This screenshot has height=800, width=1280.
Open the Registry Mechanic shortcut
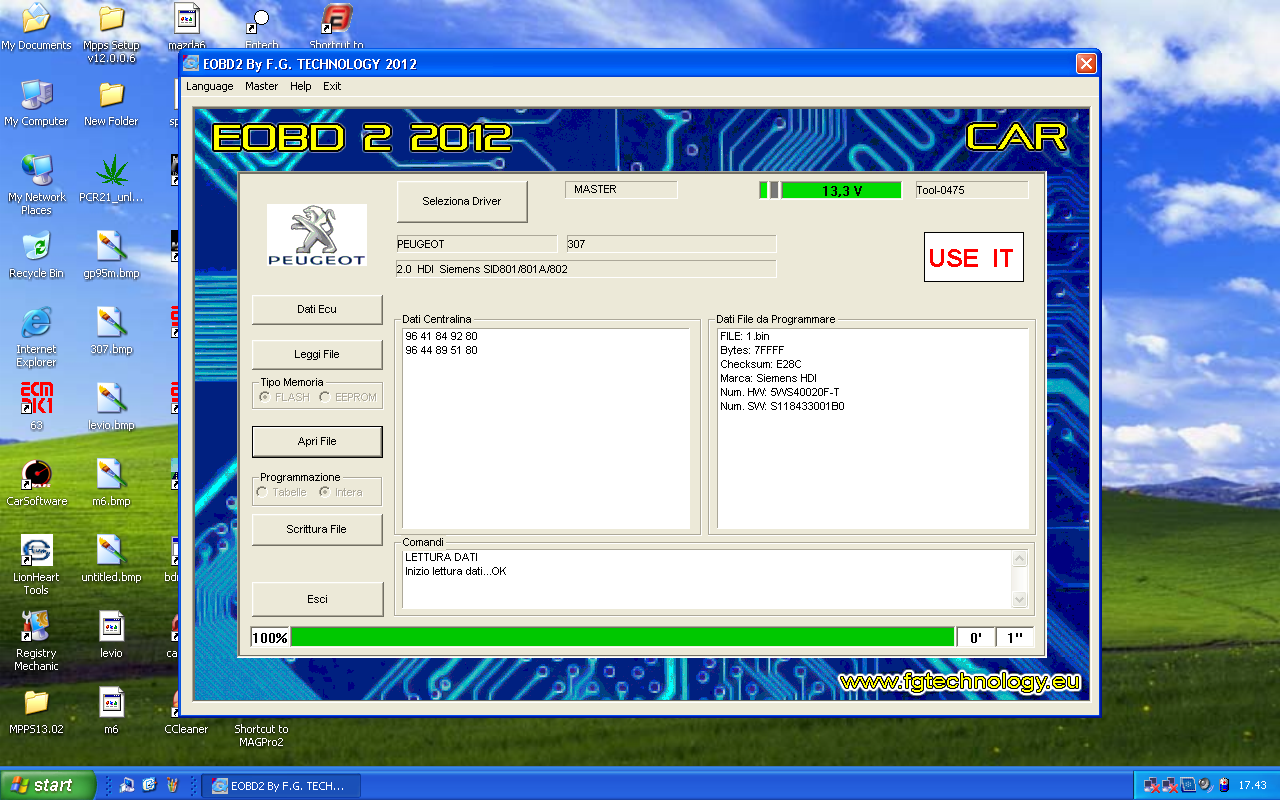click(x=36, y=626)
